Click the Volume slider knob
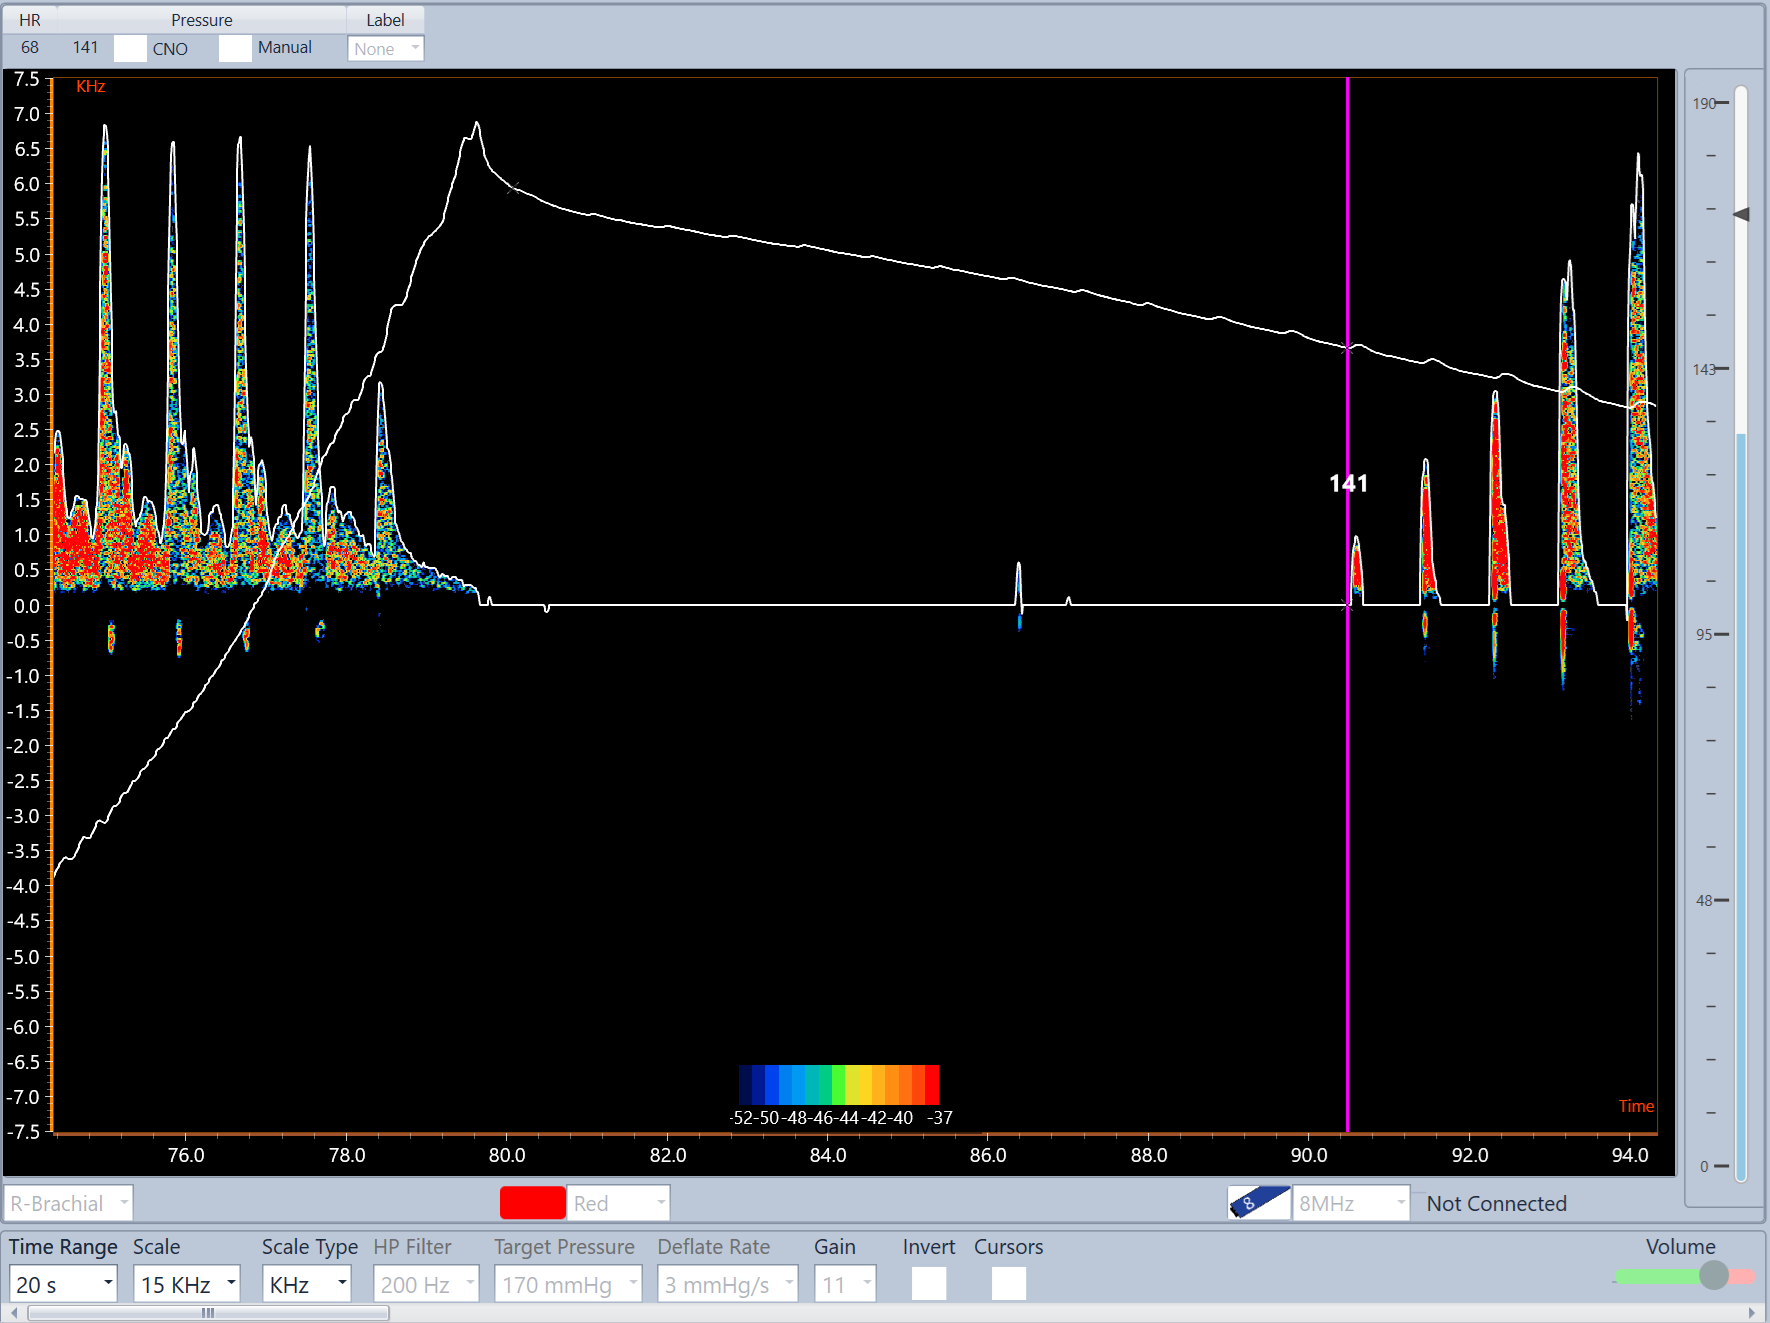Screen dimensions: 1770x1323 [1713, 1275]
